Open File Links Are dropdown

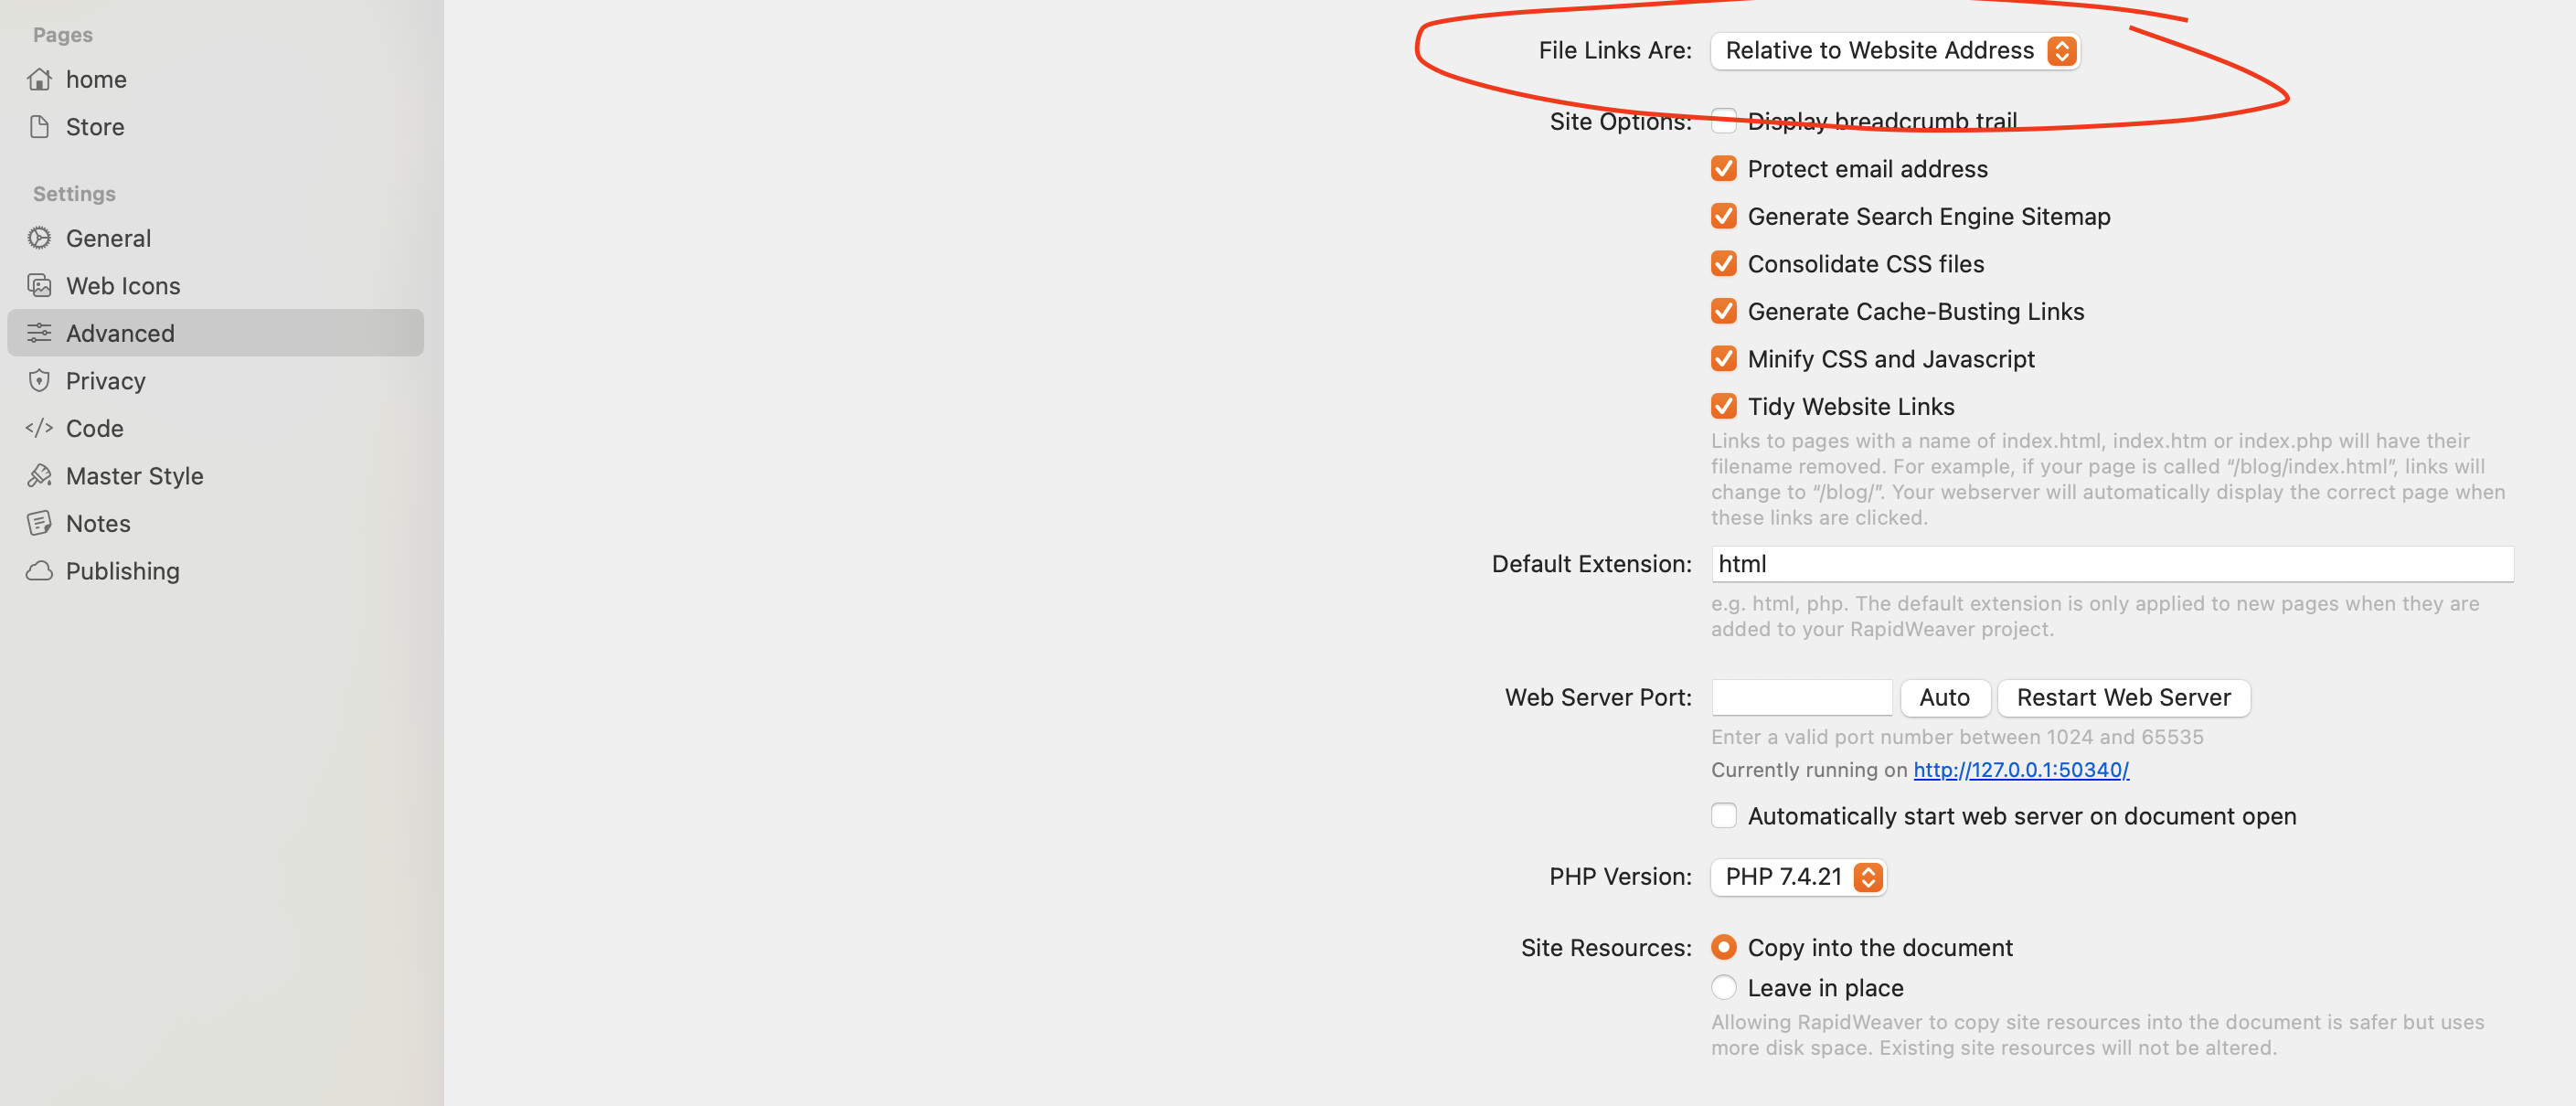(x=1895, y=51)
